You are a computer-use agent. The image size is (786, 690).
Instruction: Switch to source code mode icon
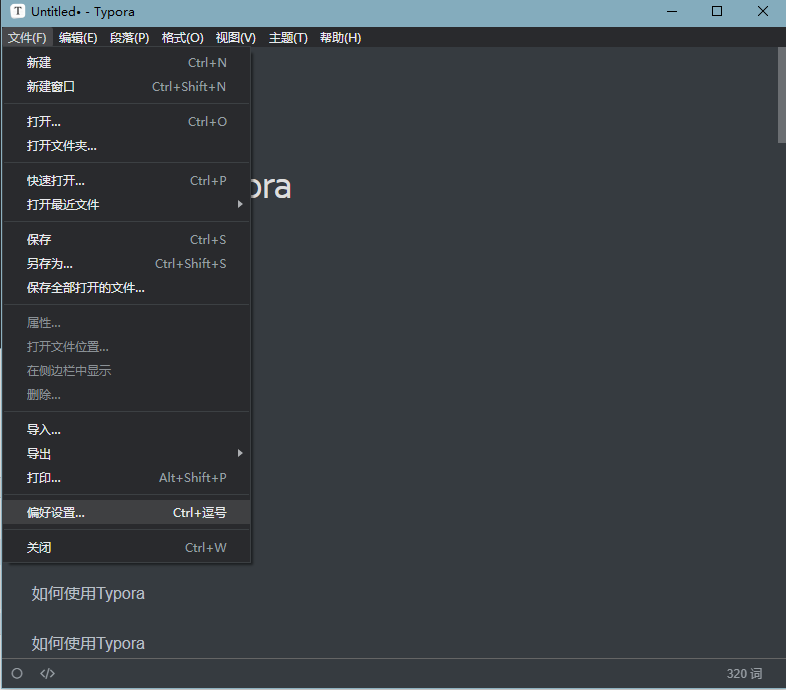coord(47,673)
